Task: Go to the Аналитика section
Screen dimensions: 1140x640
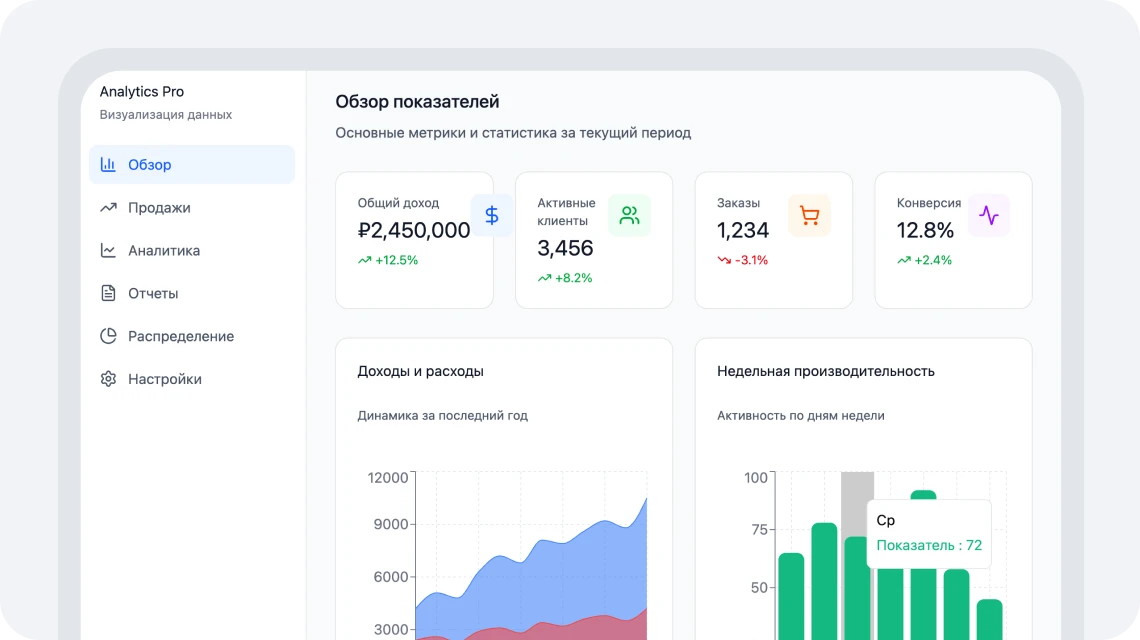Action: click(x=164, y=251)
